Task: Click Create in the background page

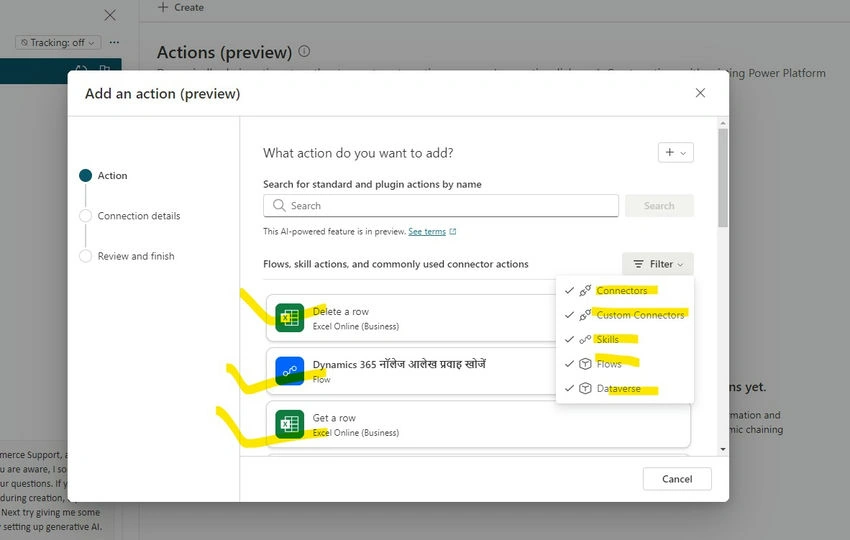Action: coord(181,8)
